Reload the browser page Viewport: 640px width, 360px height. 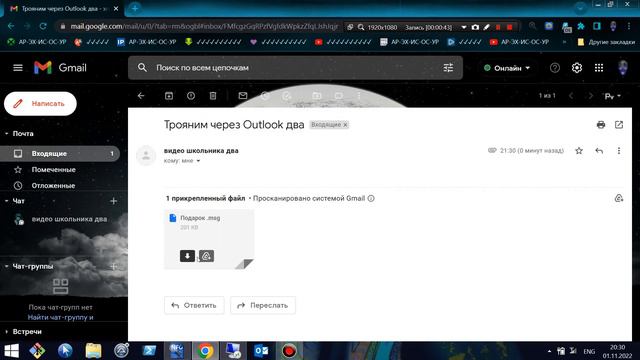pos(43,26)
